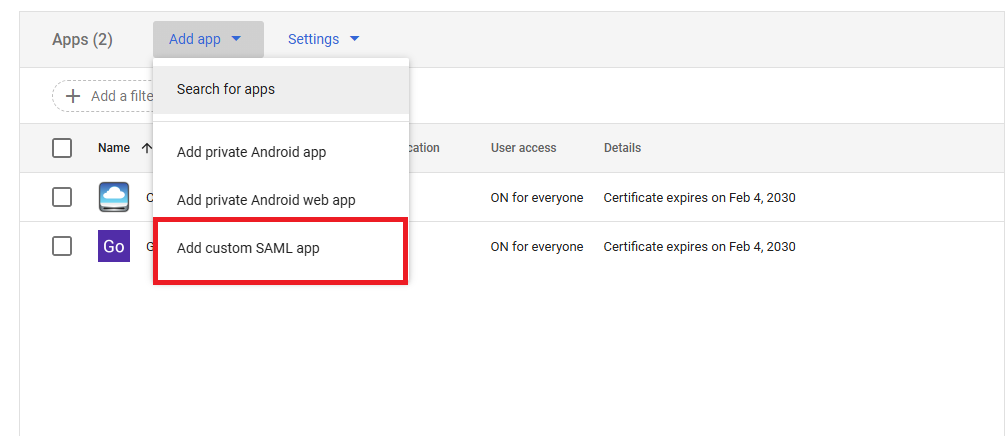Select Add private Android web app

point(280,200)
